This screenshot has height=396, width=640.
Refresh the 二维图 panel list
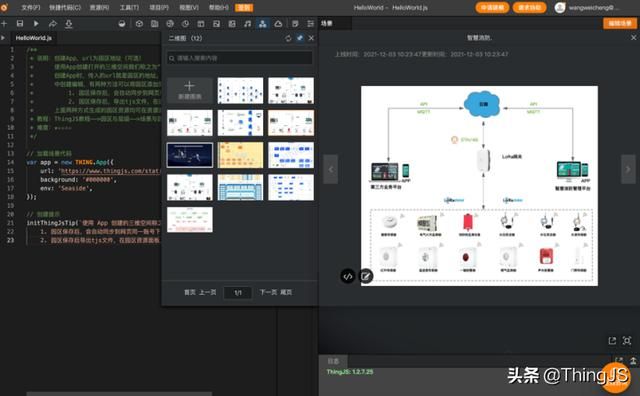coord(288,38)
